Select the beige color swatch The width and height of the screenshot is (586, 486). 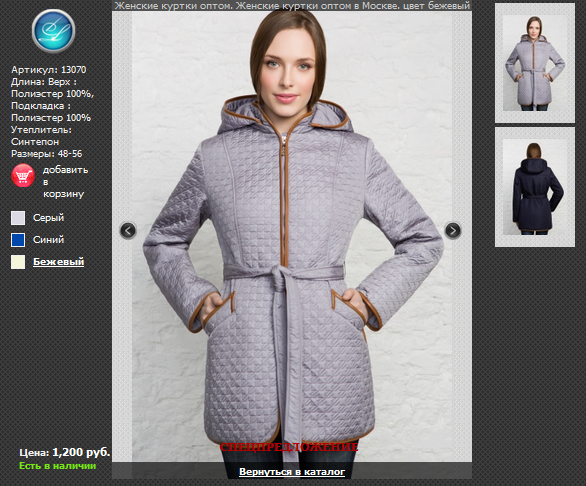18,262
